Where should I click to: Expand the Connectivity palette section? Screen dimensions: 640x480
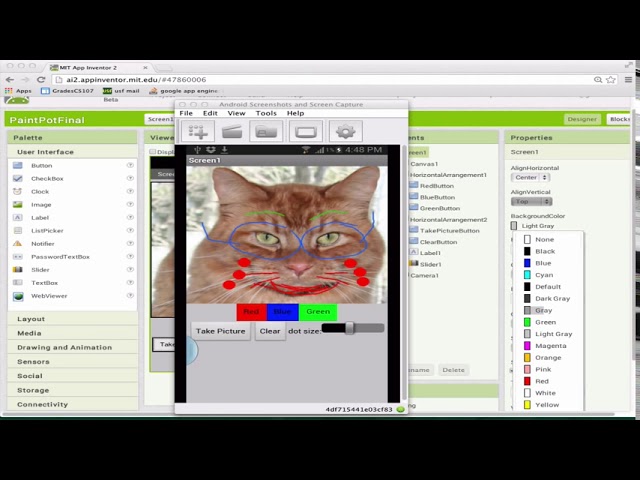pyautogui.click(x=73, y=404)
